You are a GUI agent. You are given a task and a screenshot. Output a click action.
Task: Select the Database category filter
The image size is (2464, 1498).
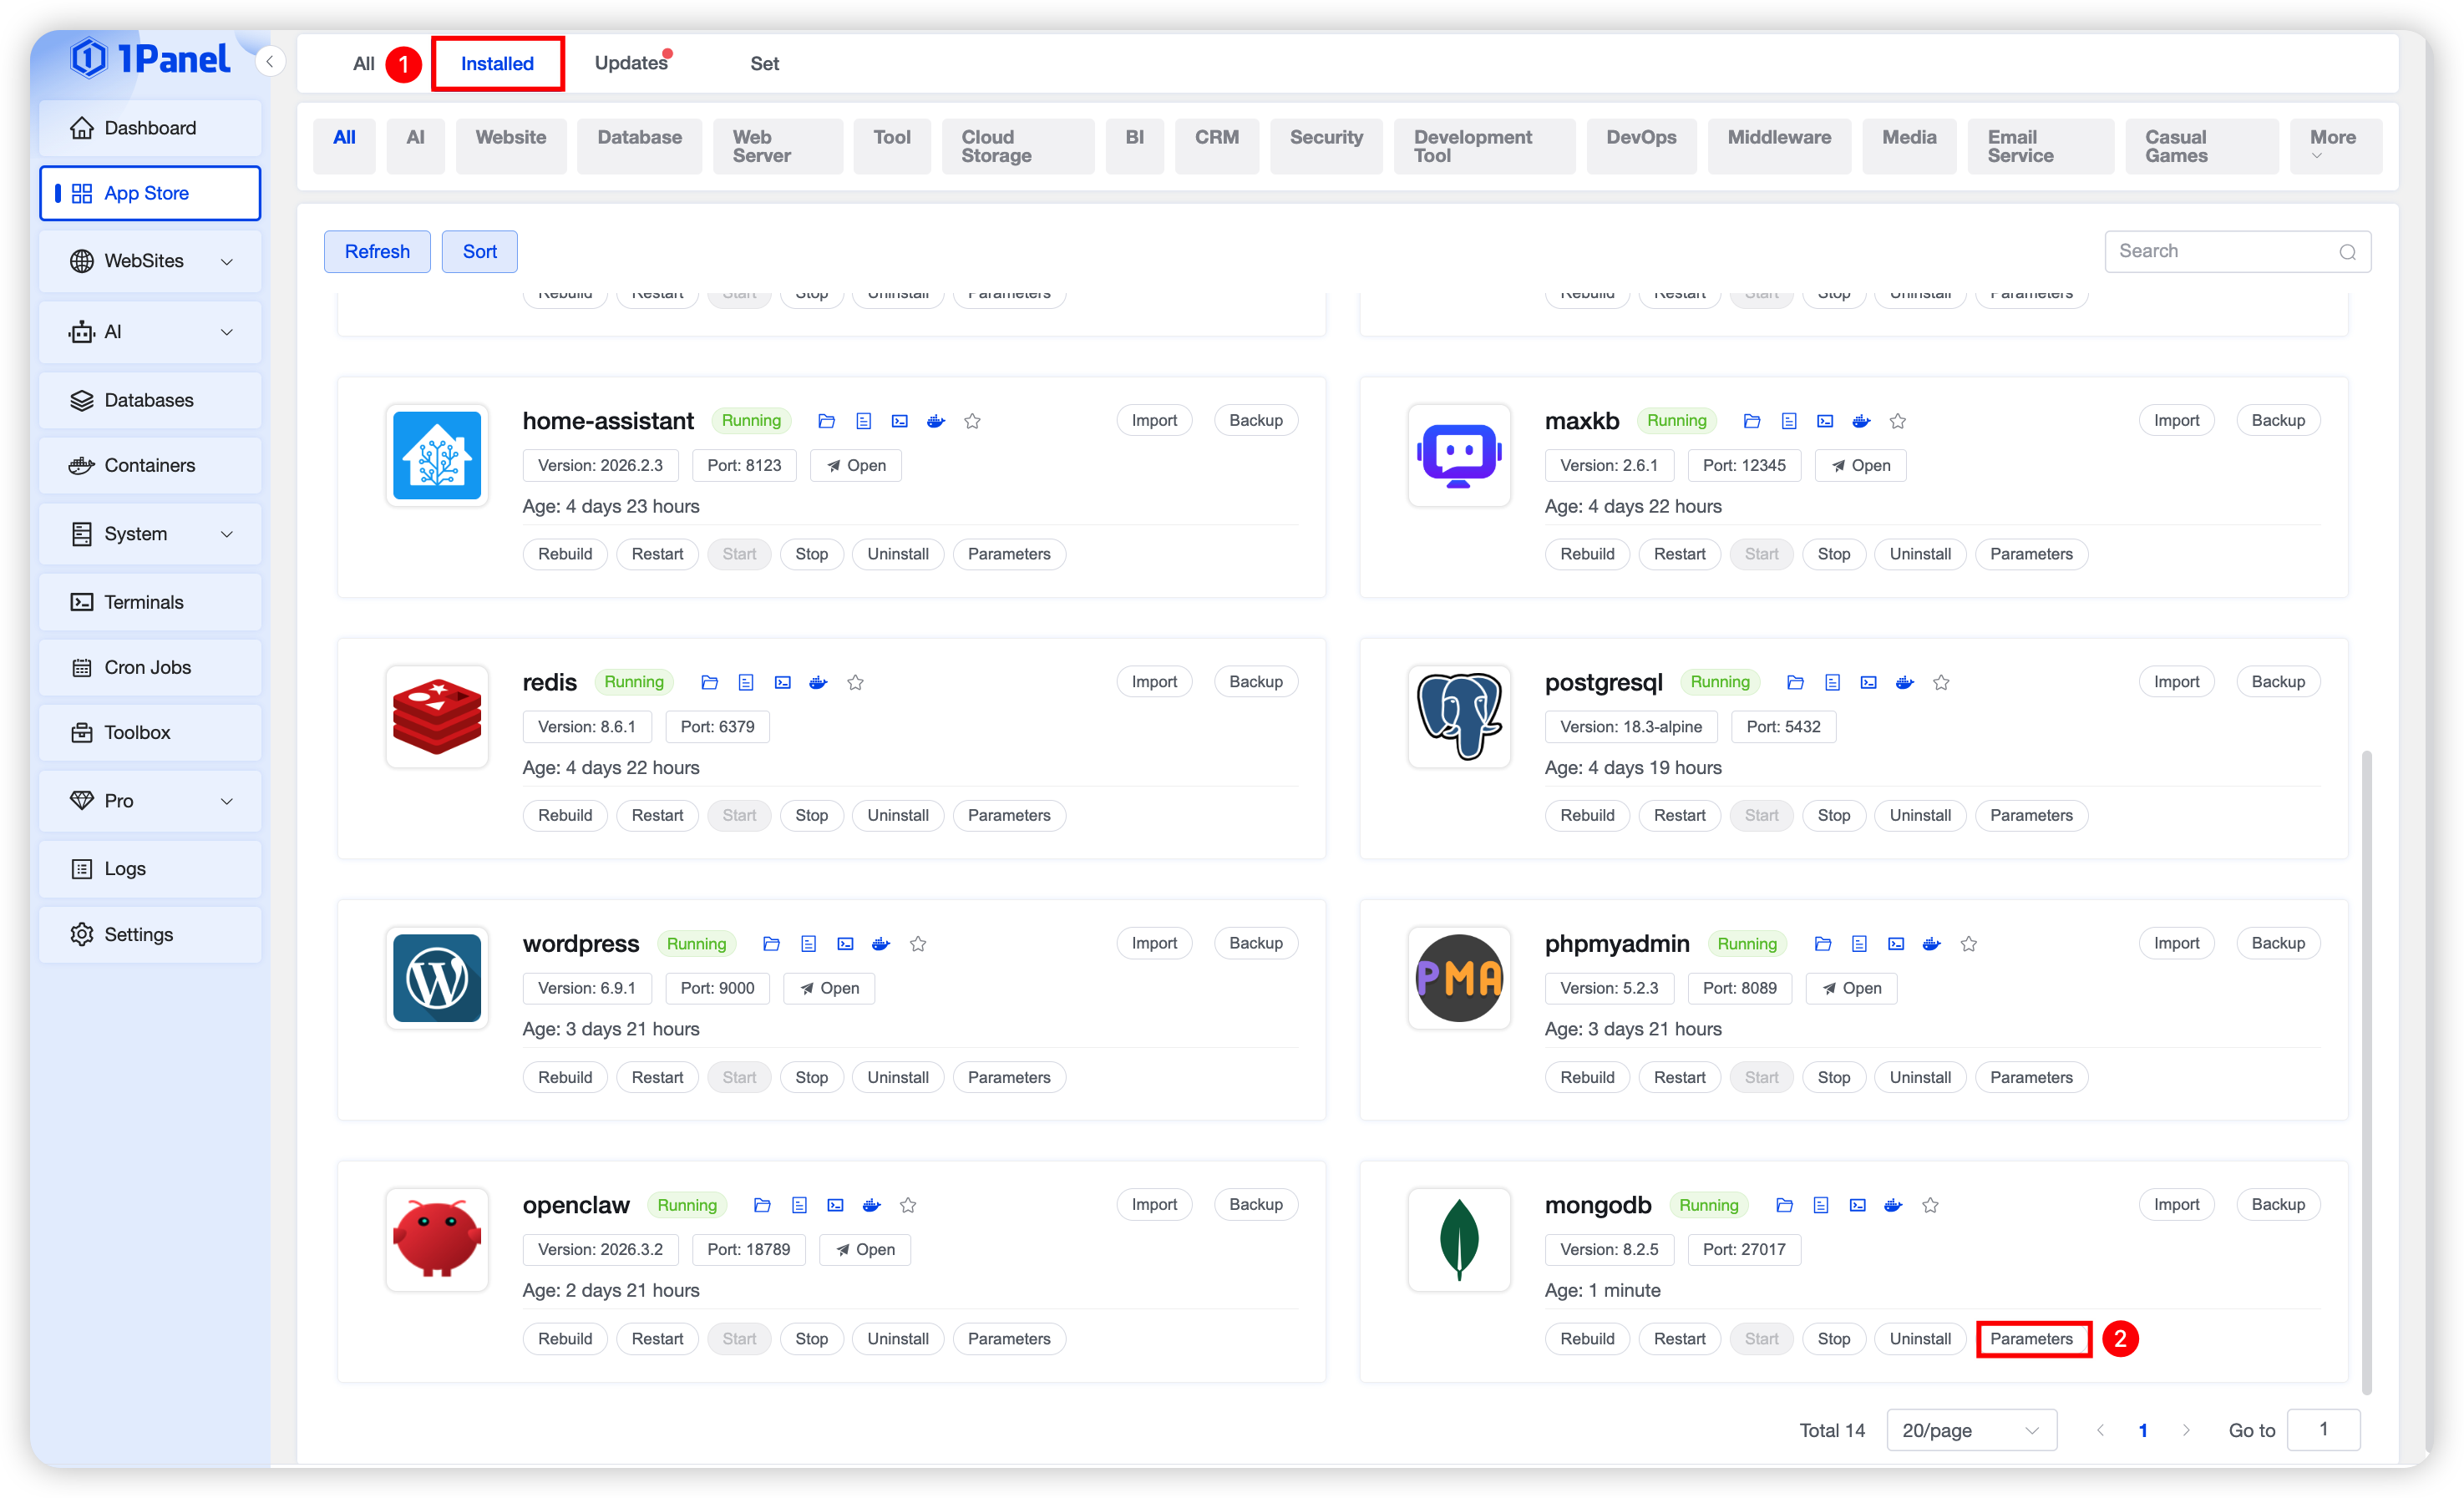(x=639, y=138)
